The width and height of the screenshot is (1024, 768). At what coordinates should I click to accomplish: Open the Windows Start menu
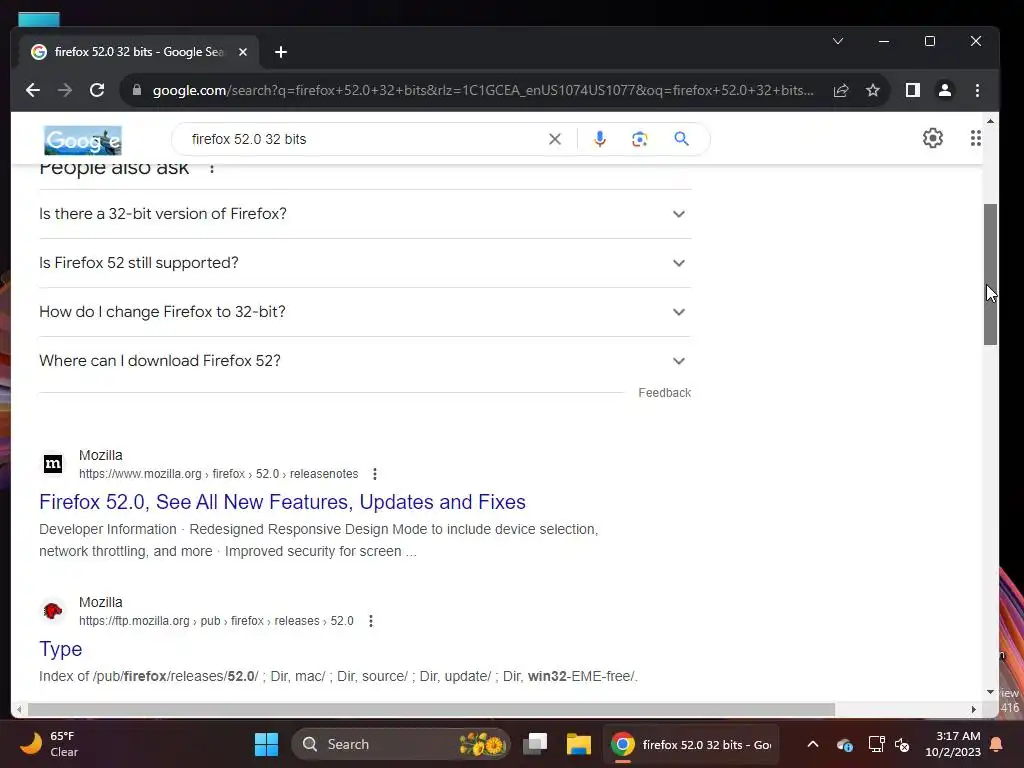point(266,744)
